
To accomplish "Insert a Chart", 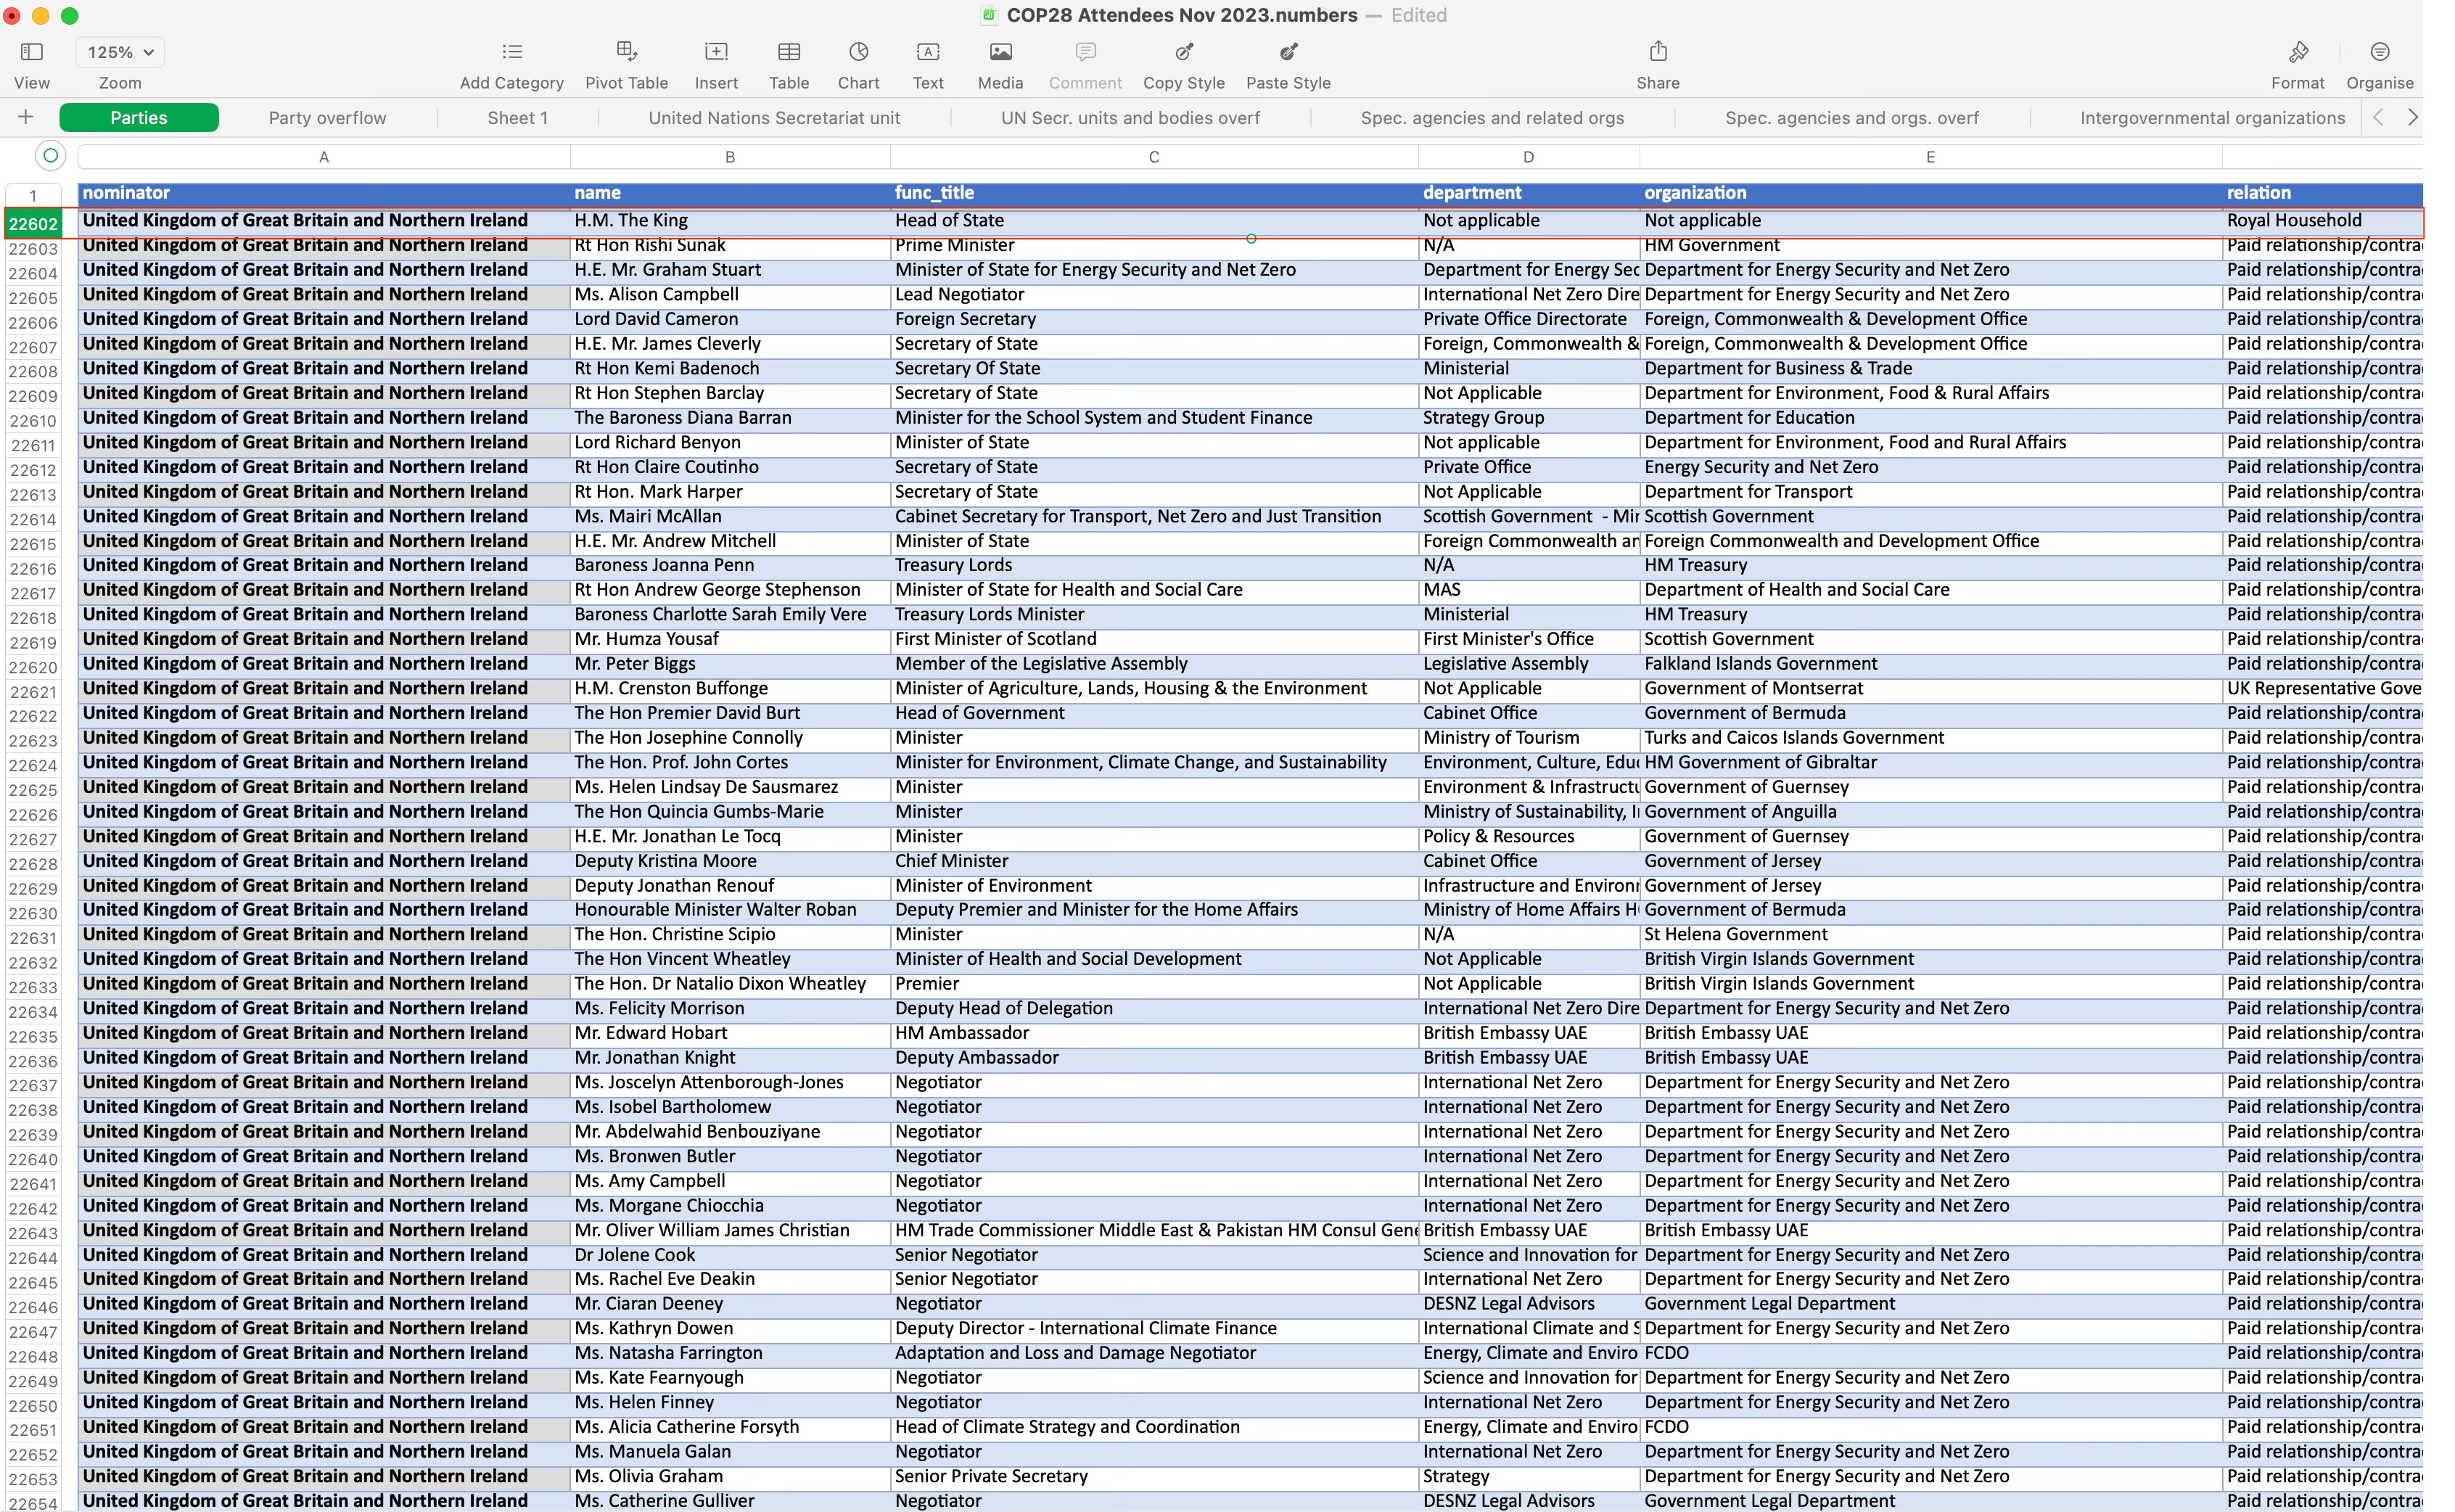I will coord(858,52).
